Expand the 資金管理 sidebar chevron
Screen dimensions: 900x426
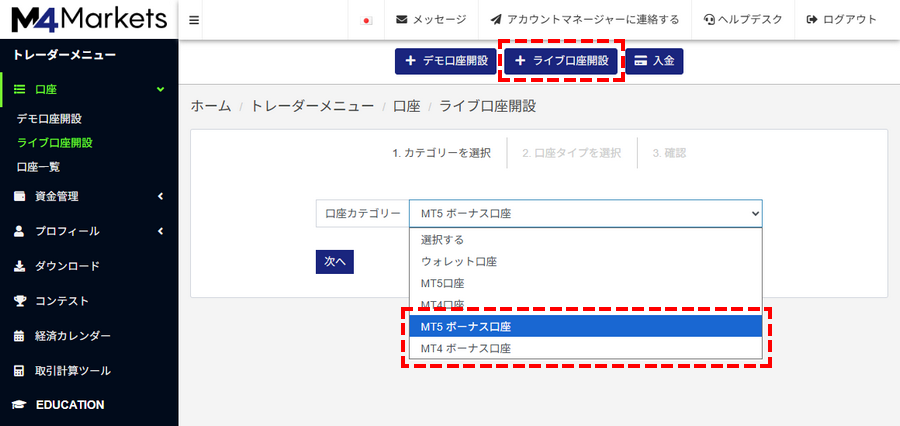point(160,196)
